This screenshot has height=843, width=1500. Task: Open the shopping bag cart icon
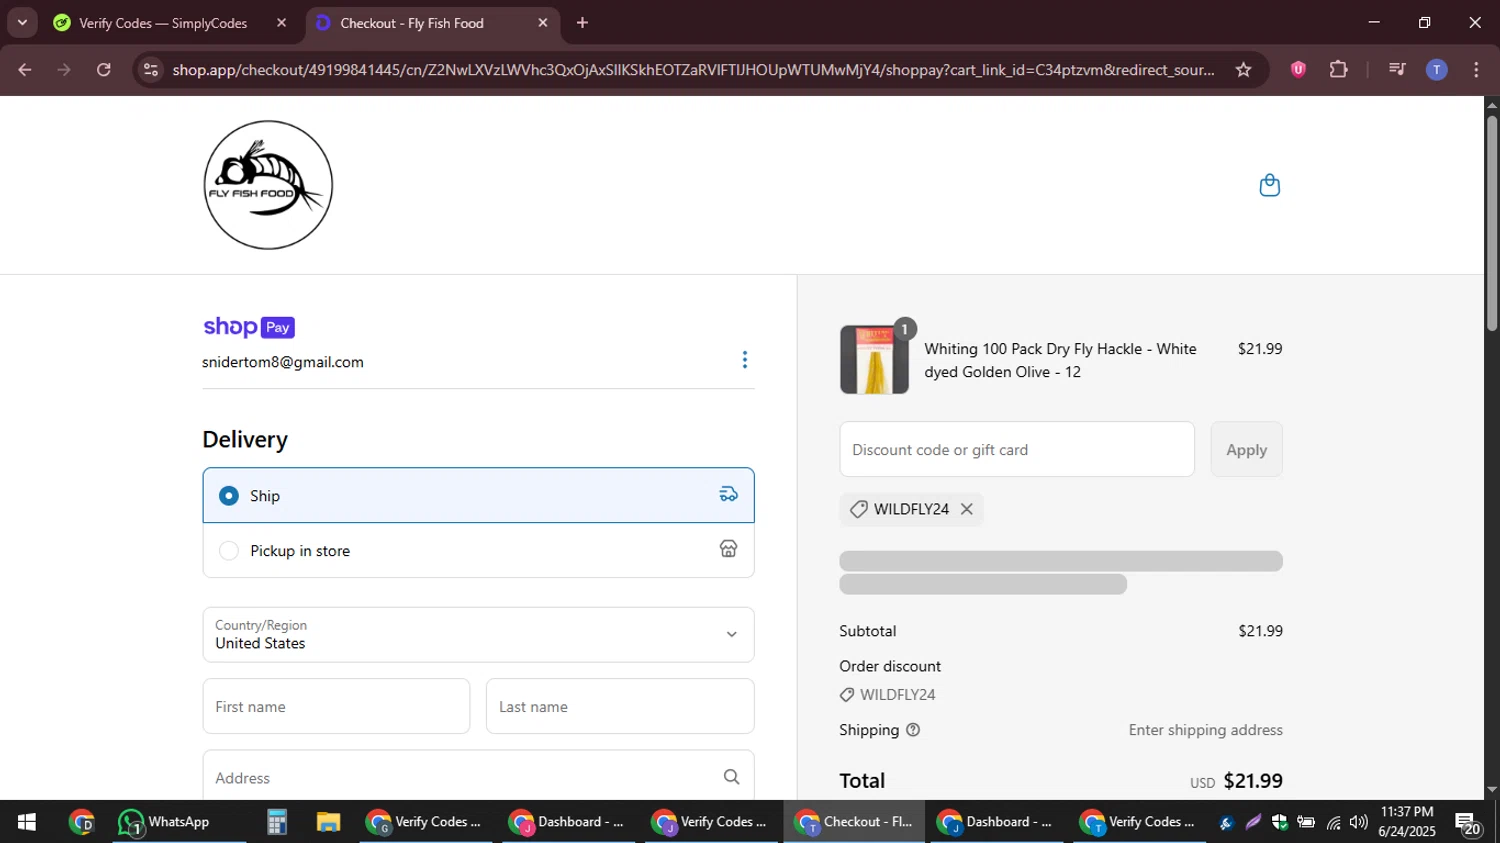[x=1269, y=185]
